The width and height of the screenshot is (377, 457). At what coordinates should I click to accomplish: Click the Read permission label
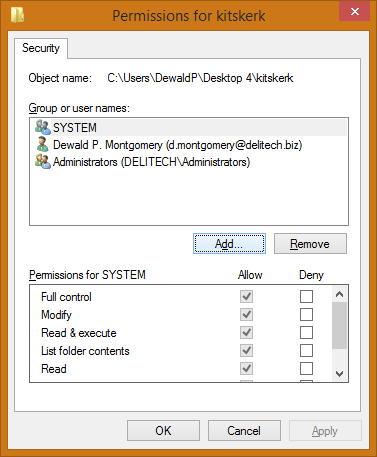tap(54, 369)
